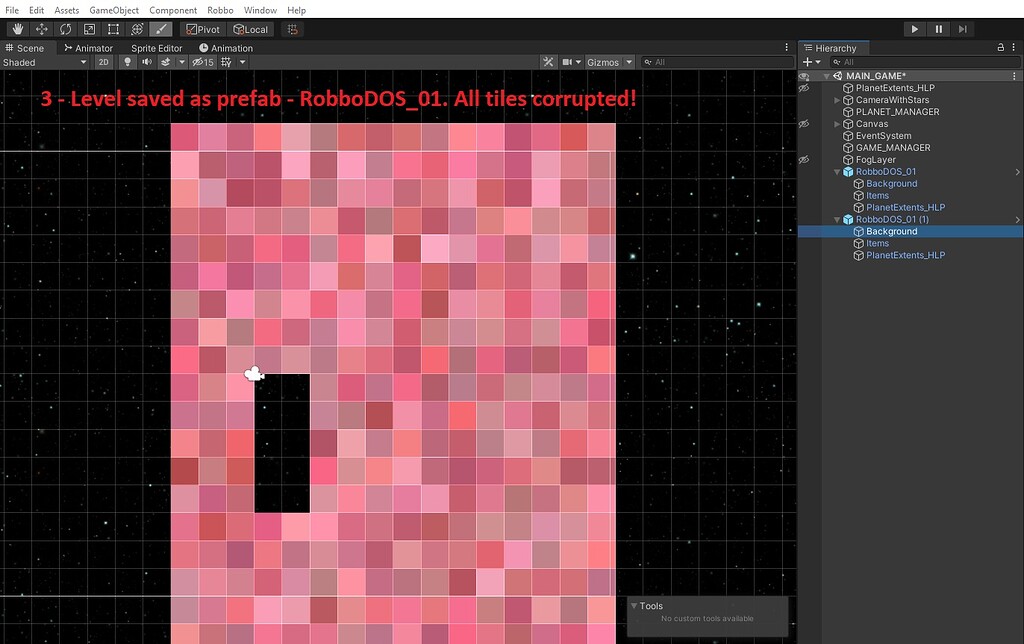Screen dimensions: 1024x644
Task: Expand CameraWithStars in the Hierarchy
Action: [836, 99]
